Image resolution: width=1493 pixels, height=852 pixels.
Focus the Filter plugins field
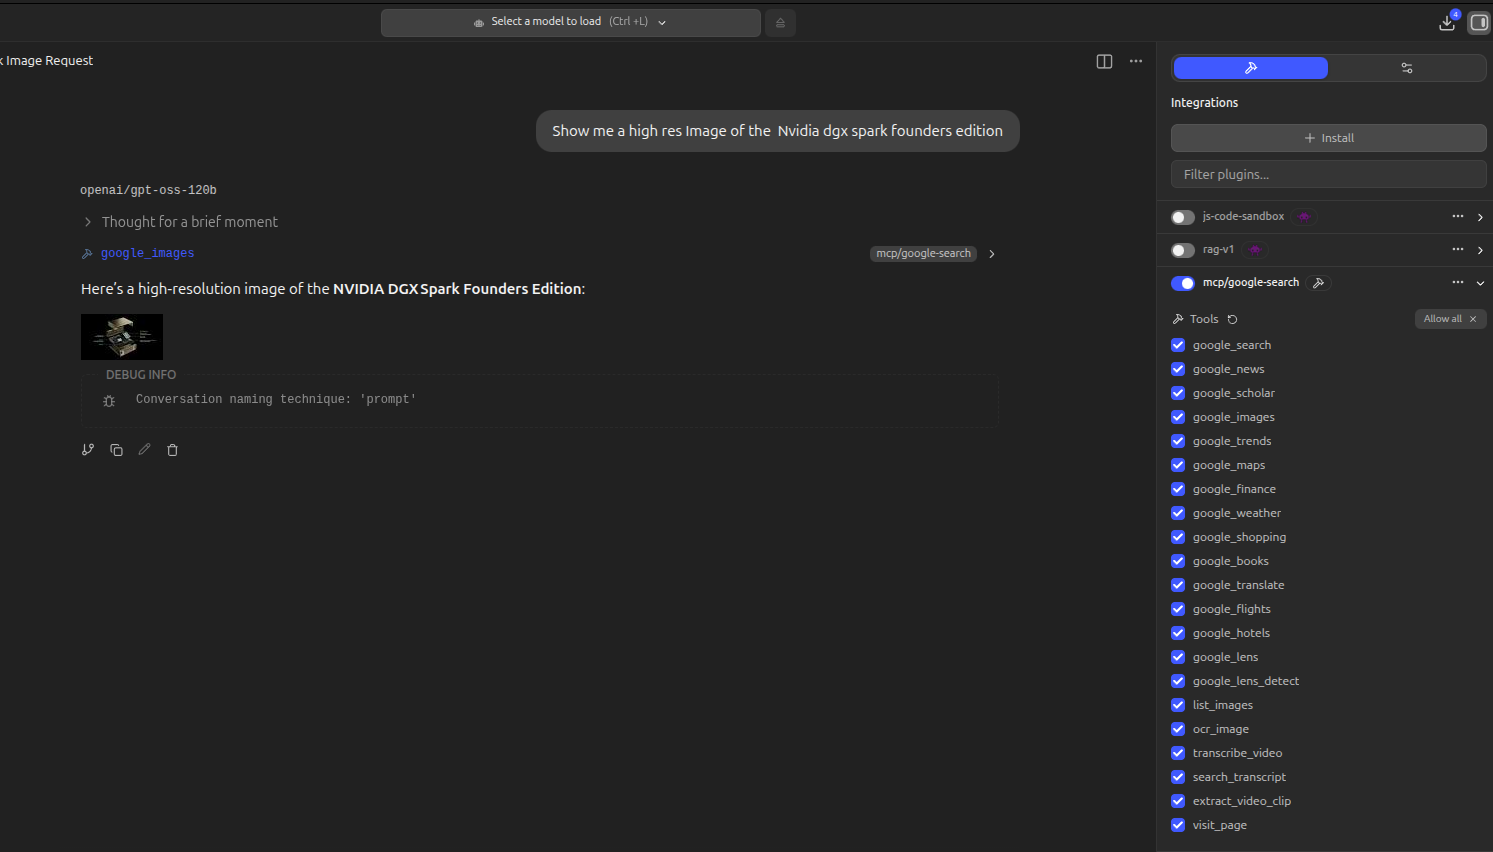pyautogui.click(x=1328, y=174)
